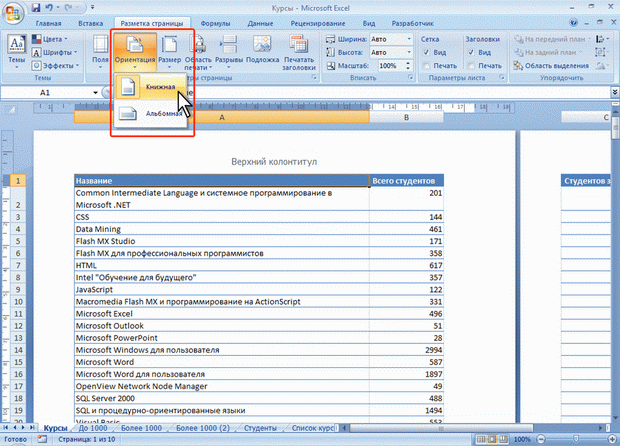Toggle Сетка Печать gridlines print checkbox
Screen dimensions: 620x446
tap(426, 66)
